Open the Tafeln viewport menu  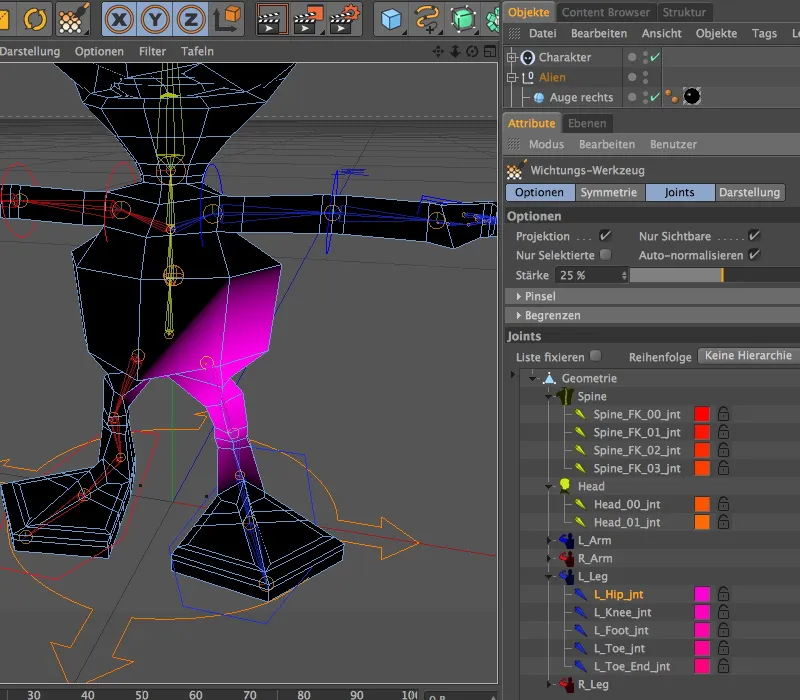[x=197, y=52]
